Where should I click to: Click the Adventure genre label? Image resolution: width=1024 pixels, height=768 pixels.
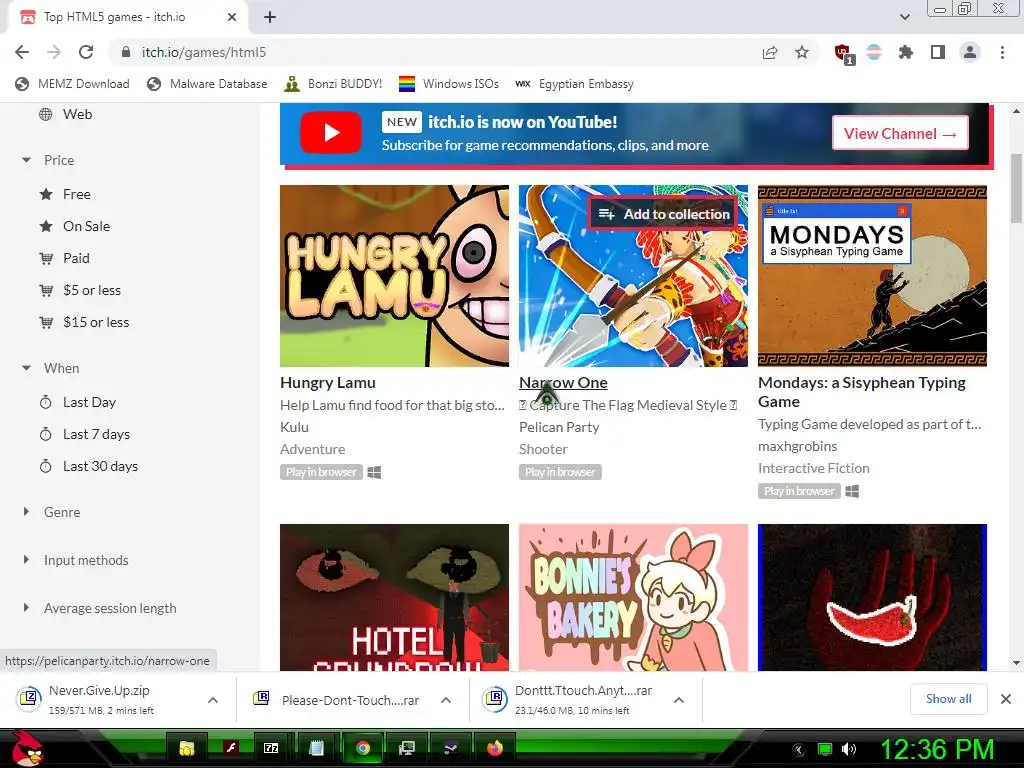pyautogui.click(x=312, y=449)
